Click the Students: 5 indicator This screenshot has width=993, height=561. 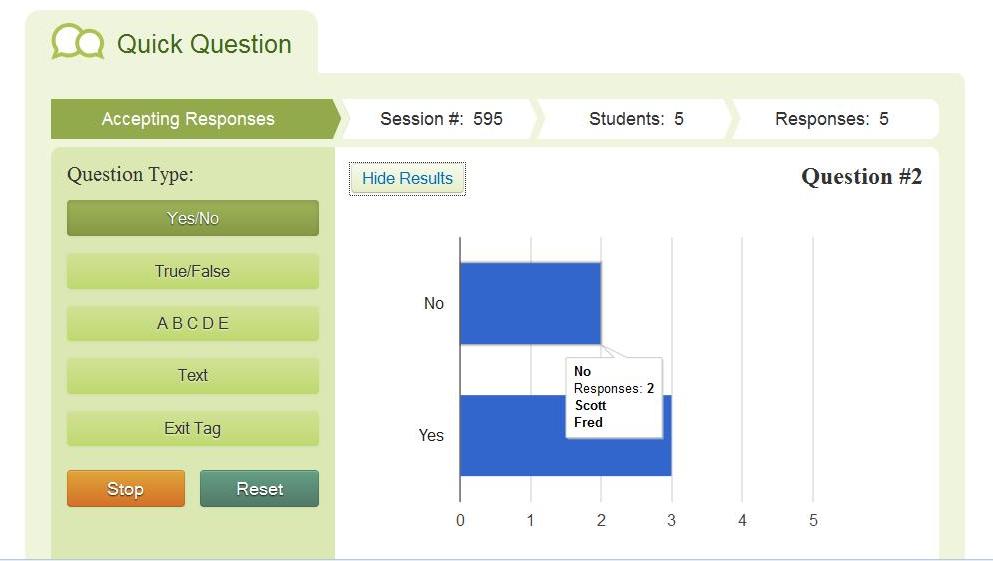[636, 118]
